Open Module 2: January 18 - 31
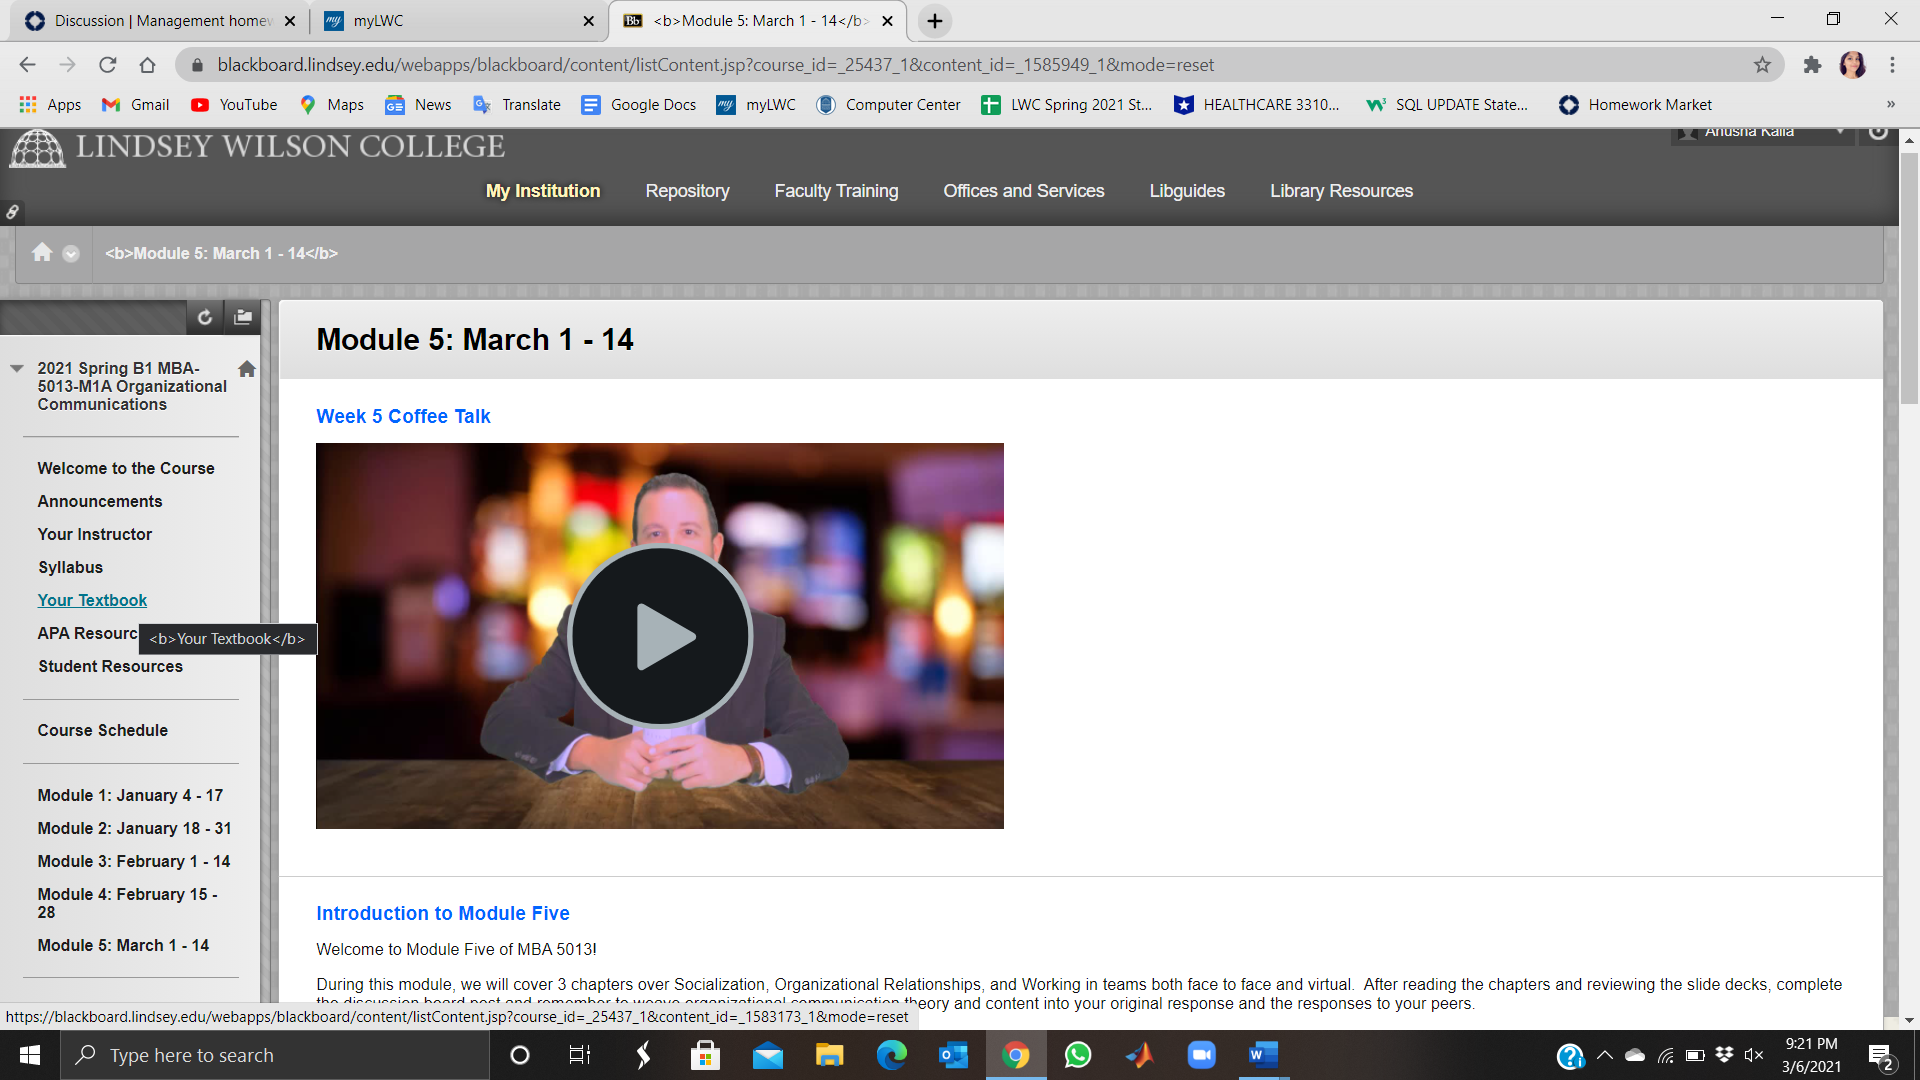1920x1080 pixels. [134, 828]
